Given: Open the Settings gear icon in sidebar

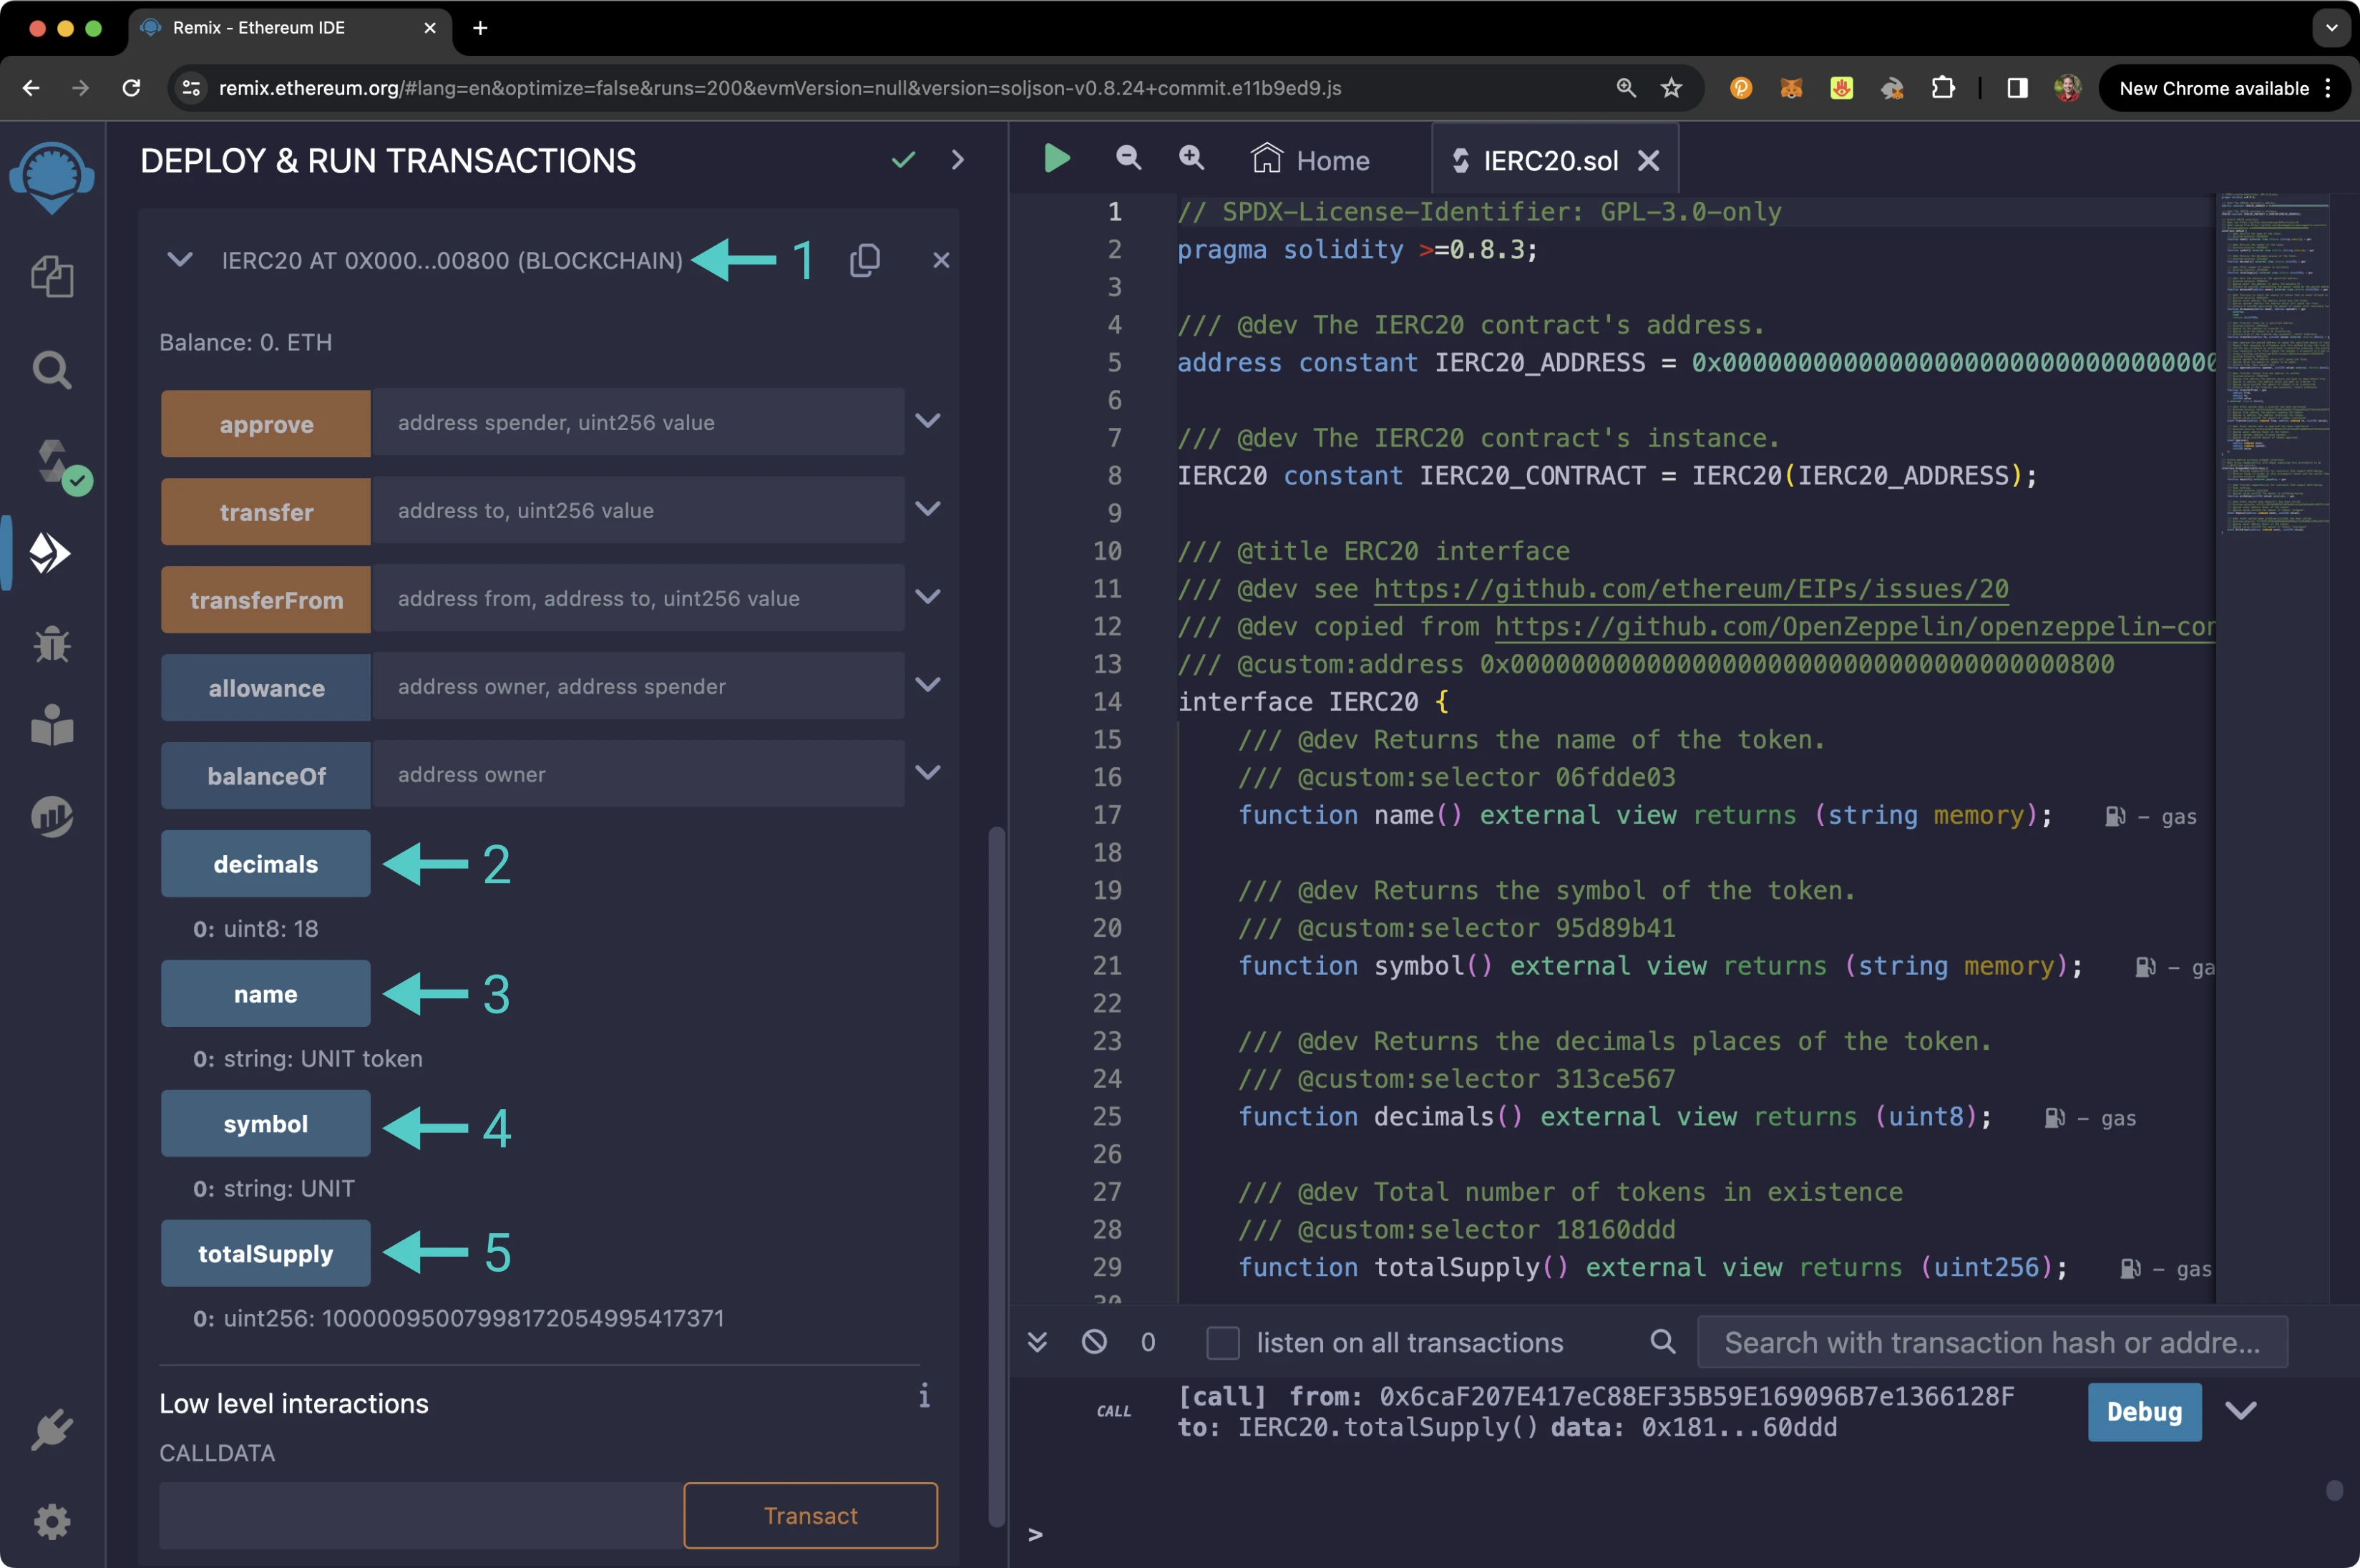Looking at the screenshot, I should tap(52, 1522).
